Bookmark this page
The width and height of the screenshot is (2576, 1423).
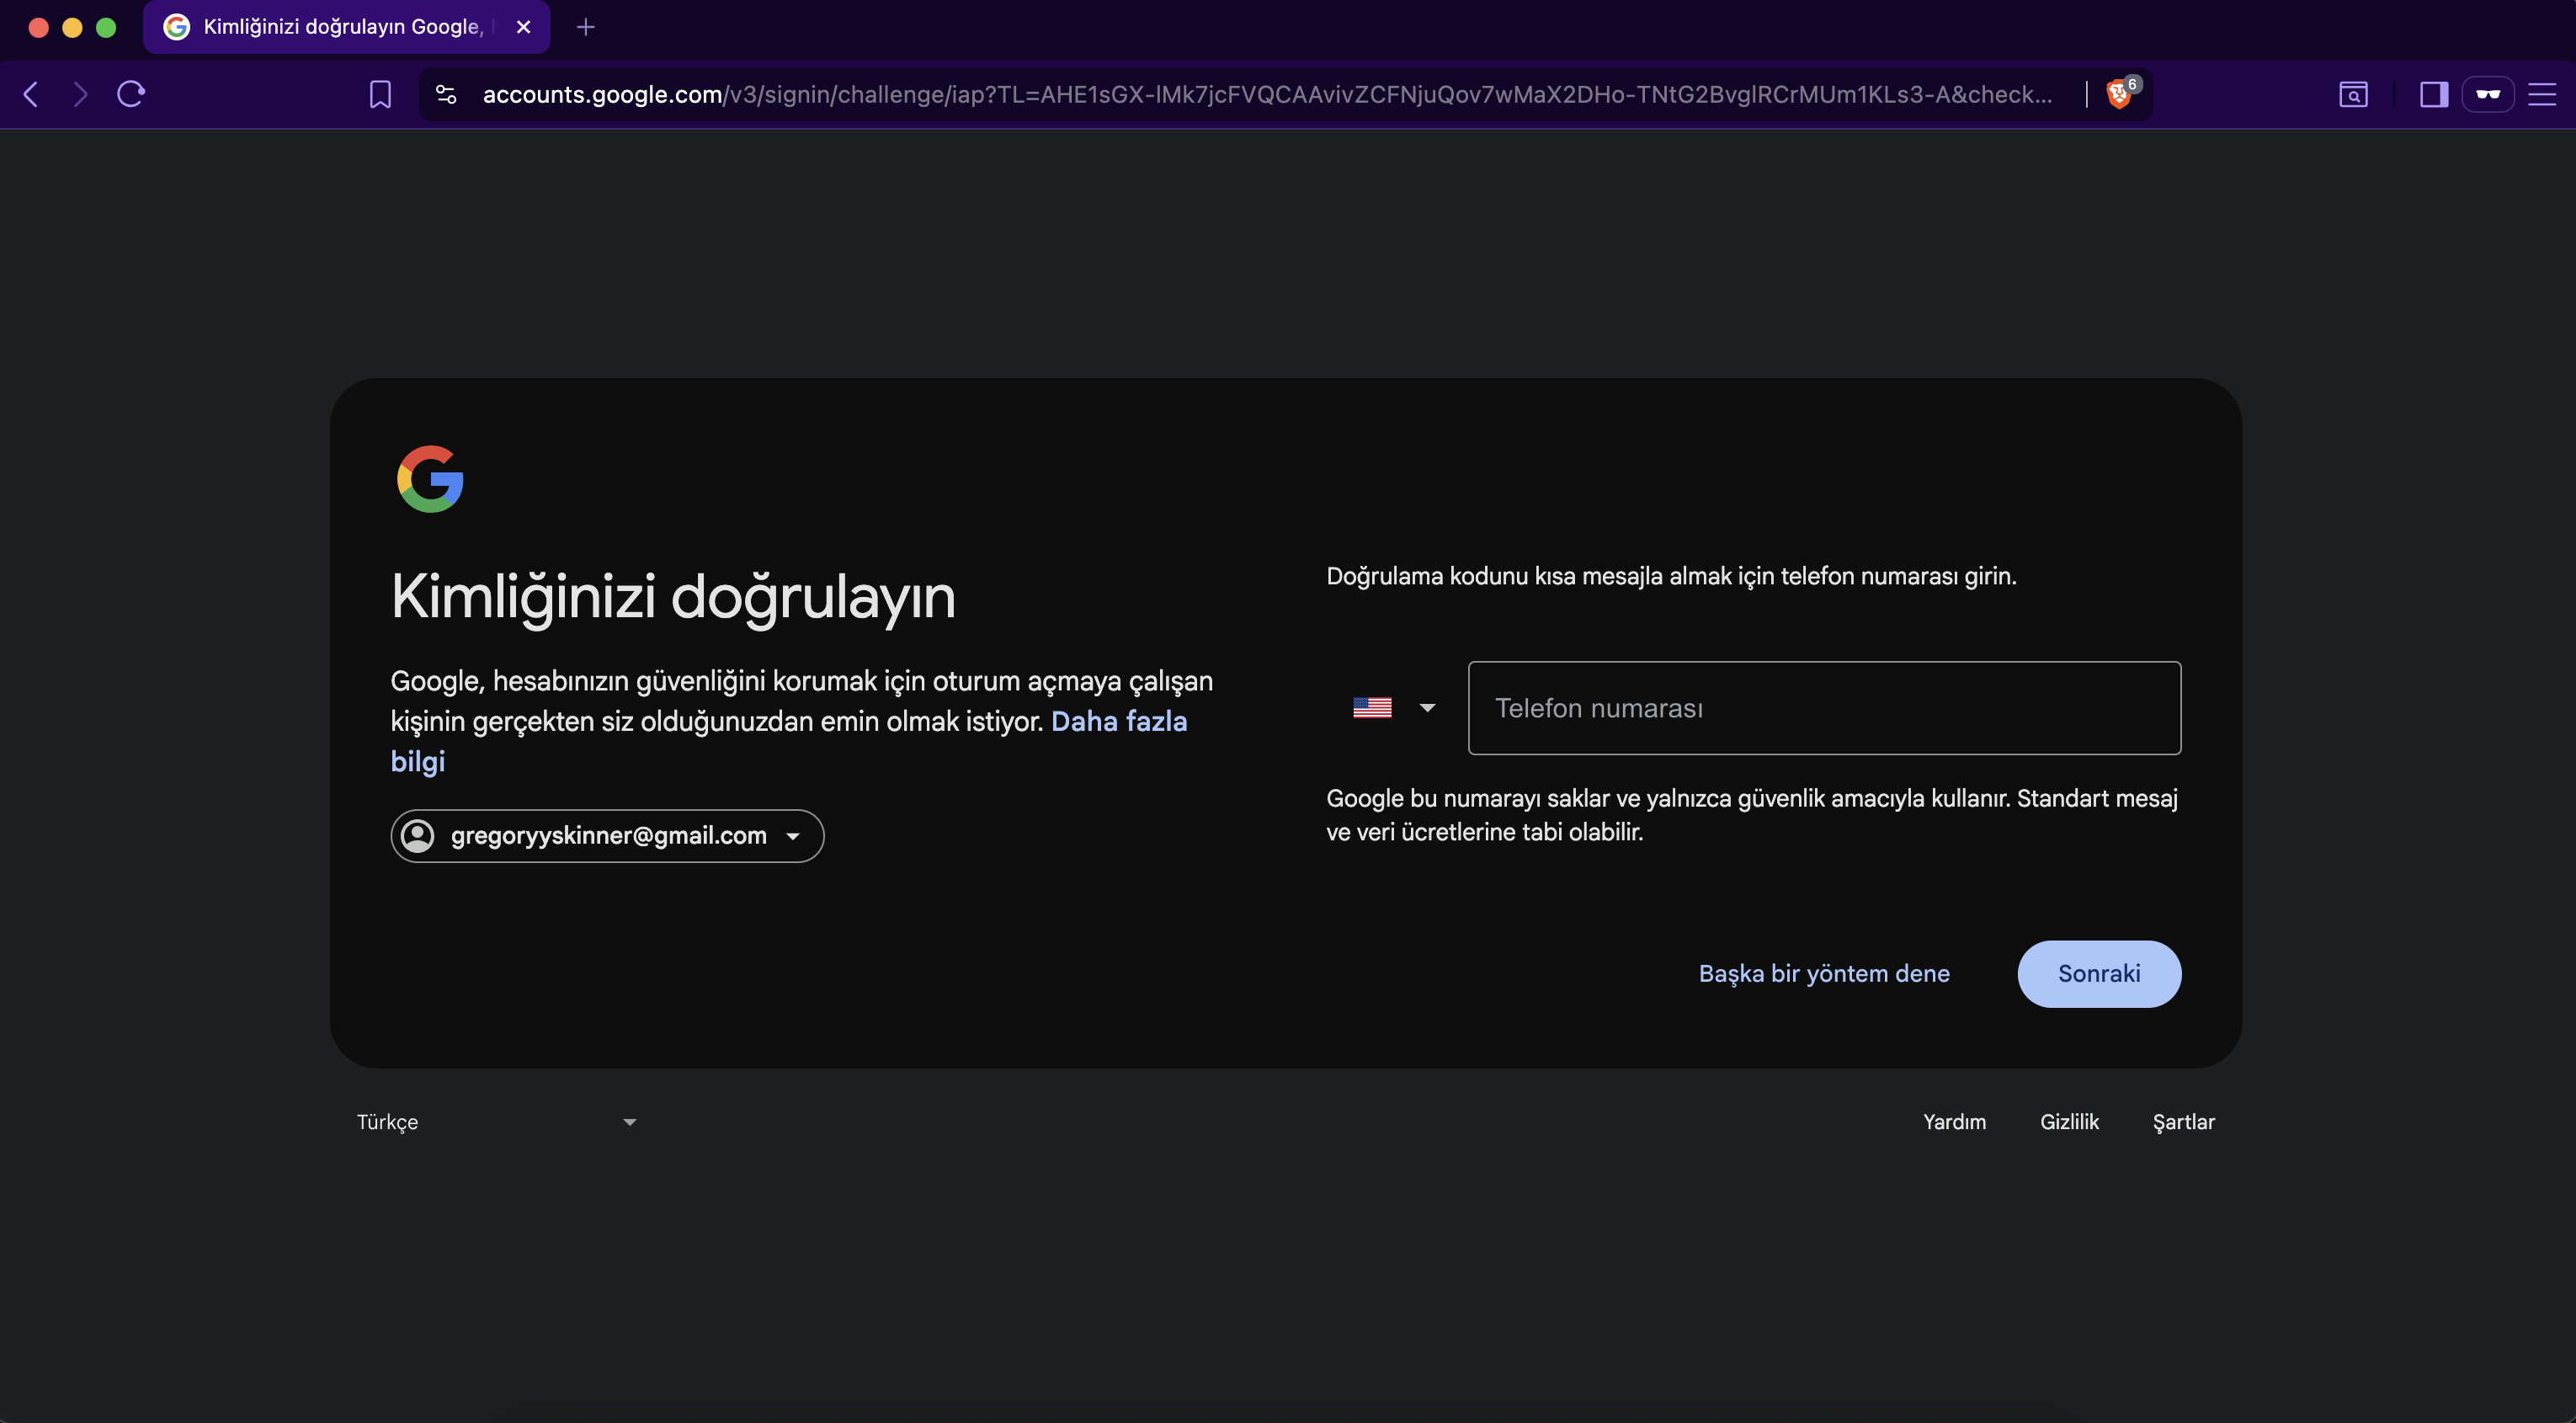[380, 94]
